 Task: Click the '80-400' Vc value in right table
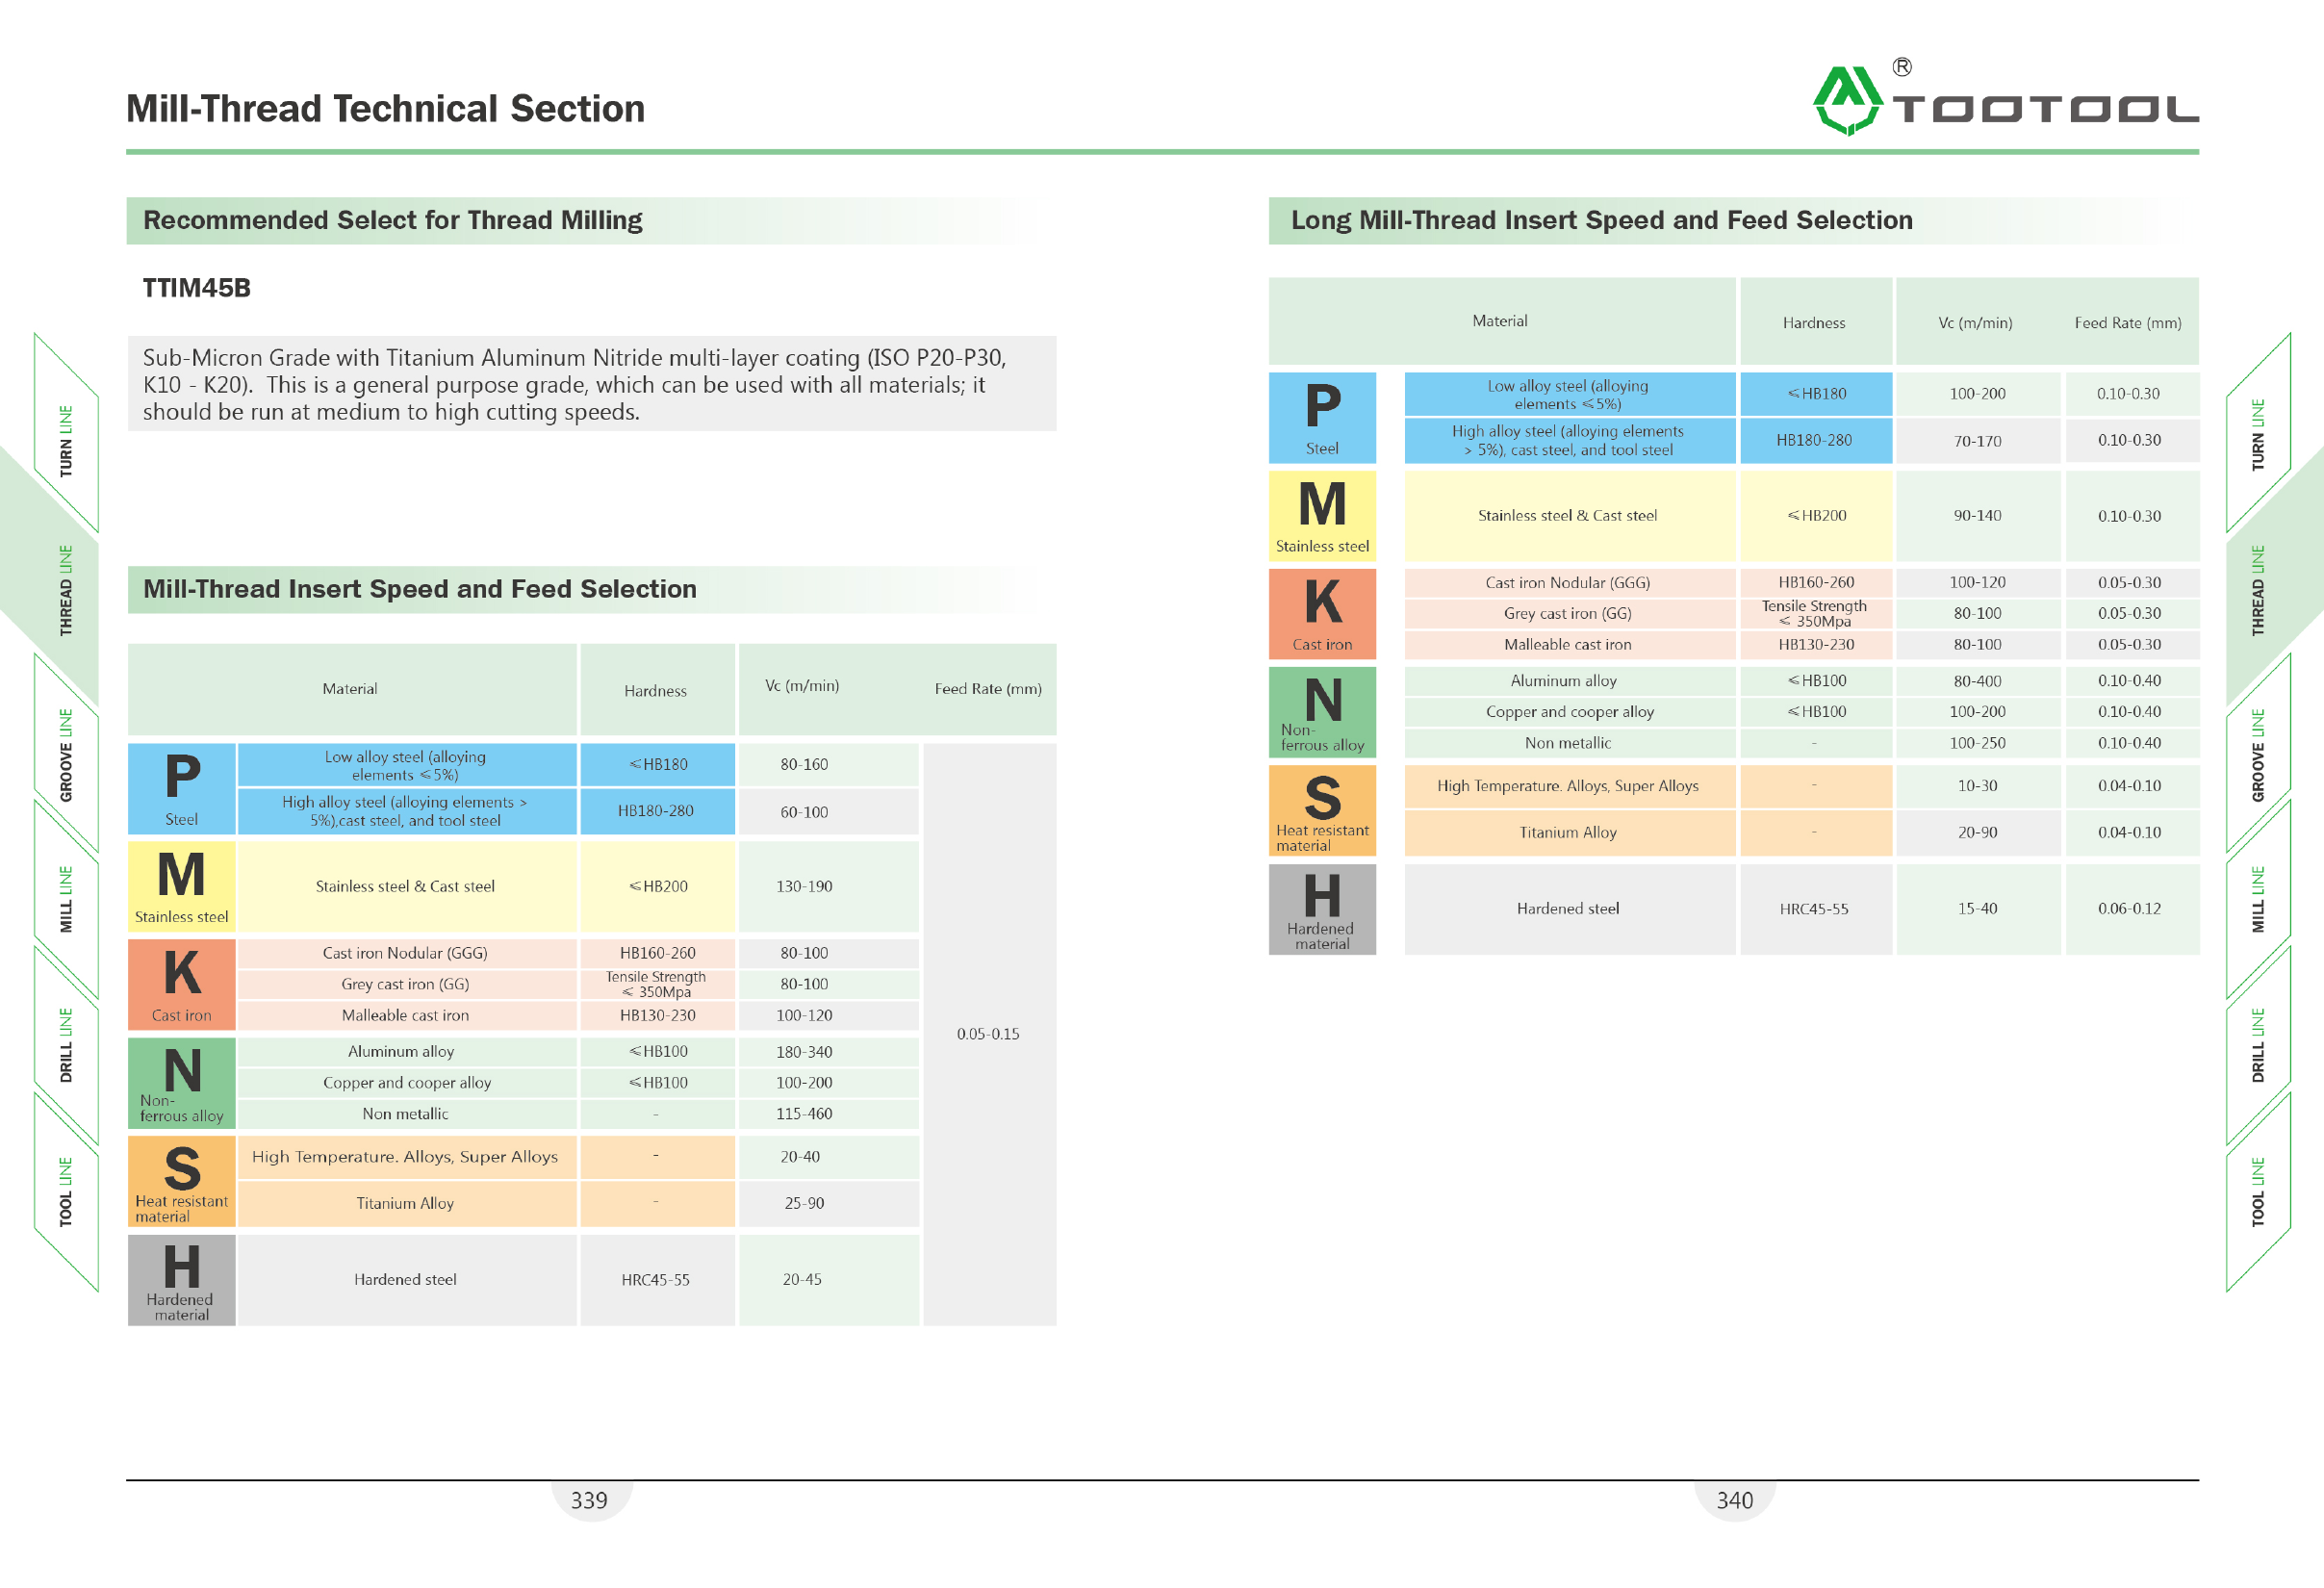pos(1977,681)
